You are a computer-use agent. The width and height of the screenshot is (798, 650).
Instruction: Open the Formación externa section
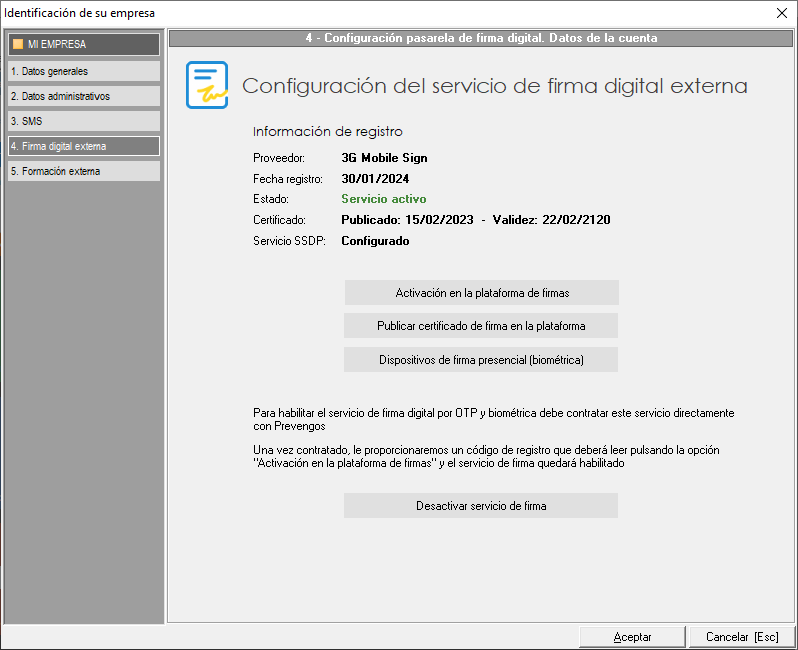tap(83, 171)
